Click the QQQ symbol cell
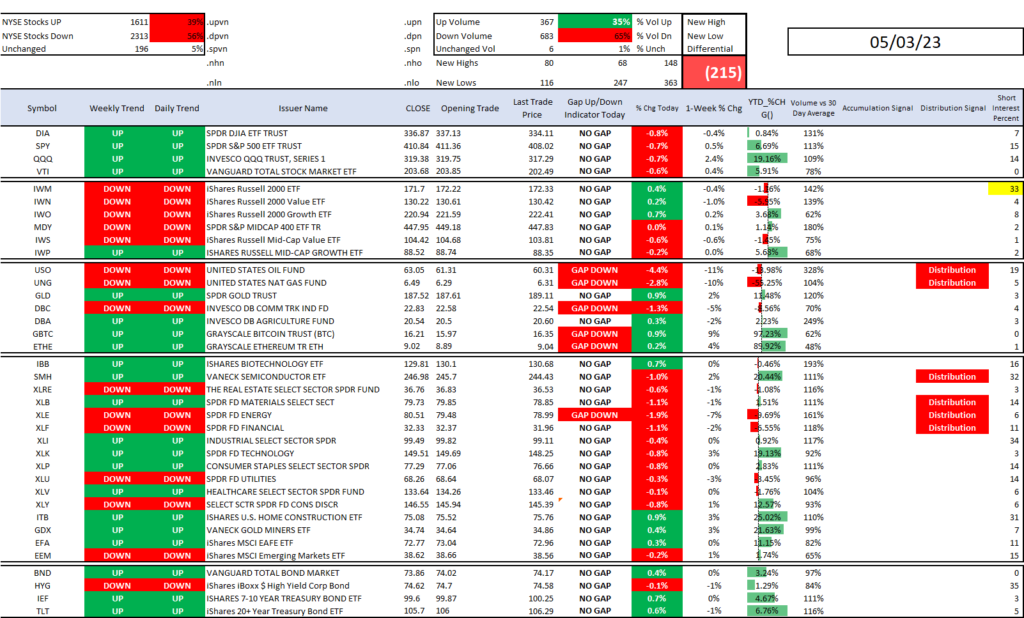The width and height of the screenshot is (1024, 618). [x=42, y=159]
